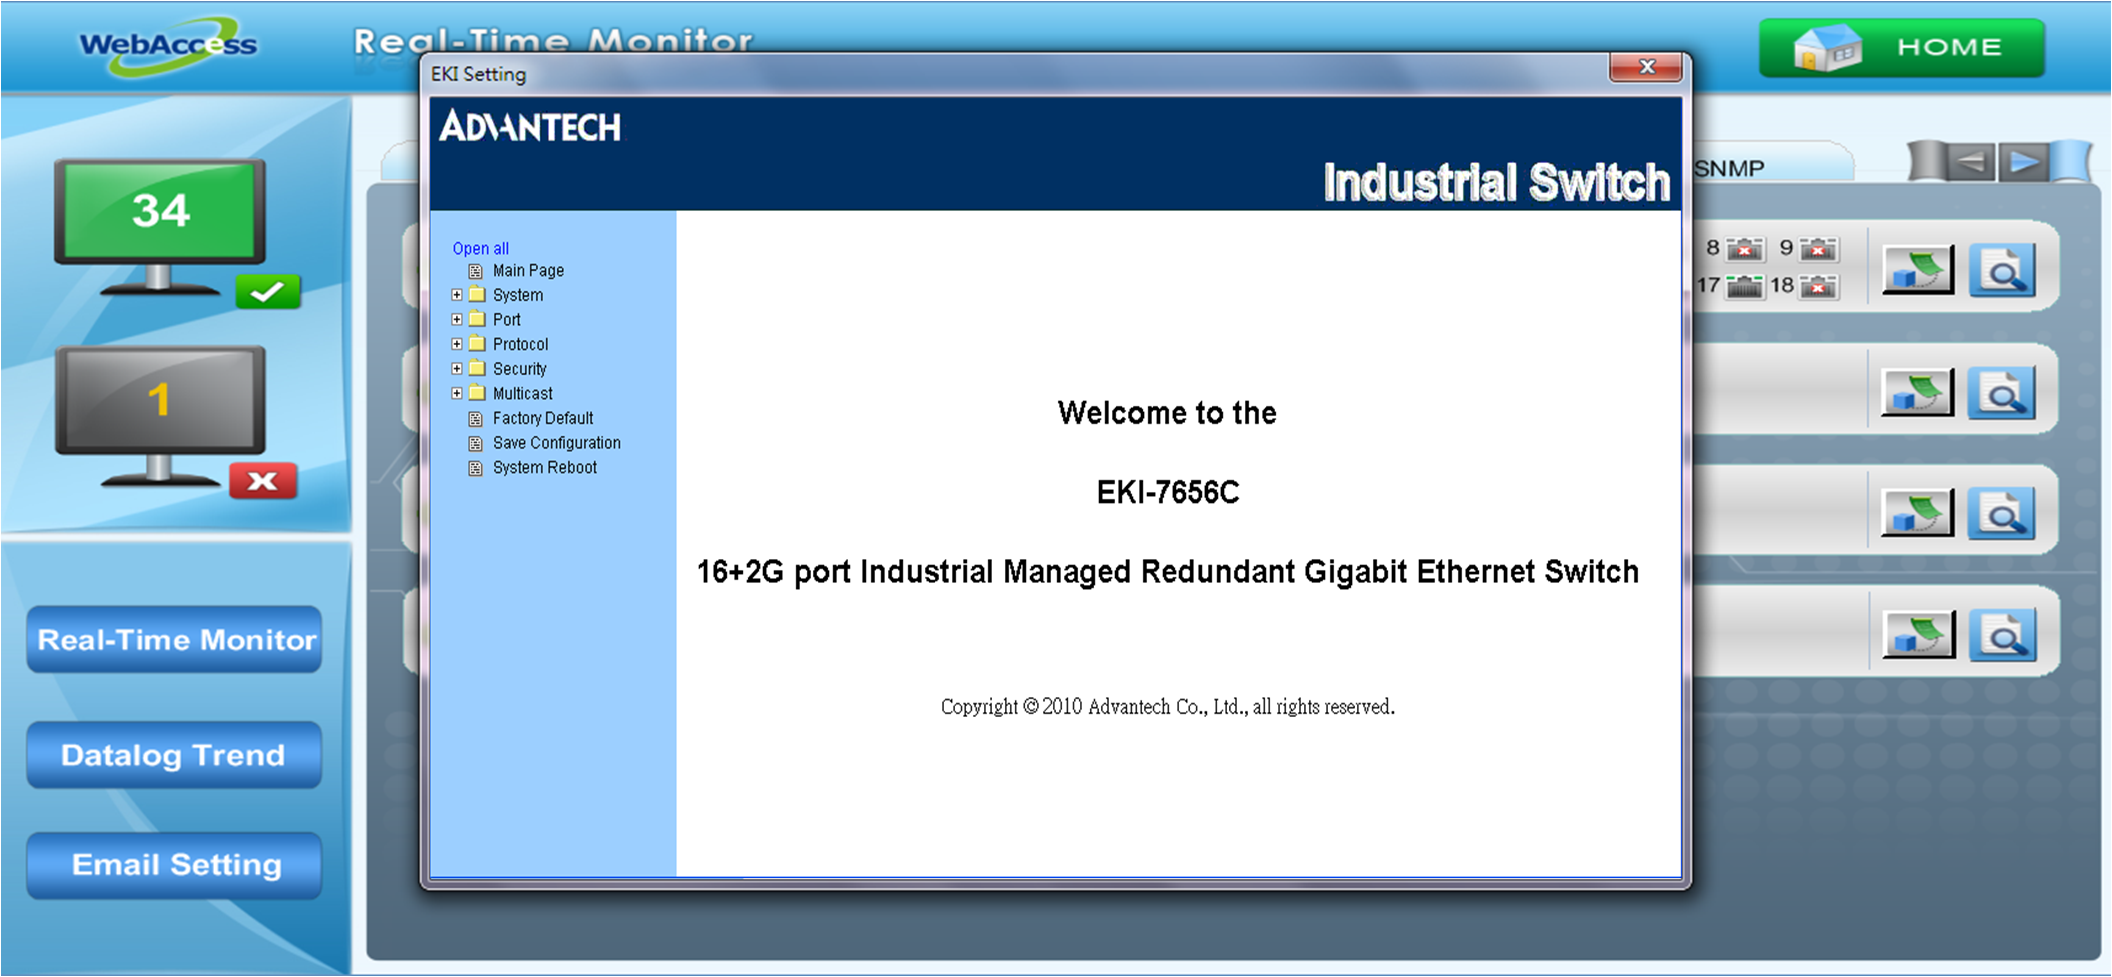This screenshot has width=2112, height=977.
Task: Click the HOME button
Action: pyautogui.click(x=1902, y=47)
